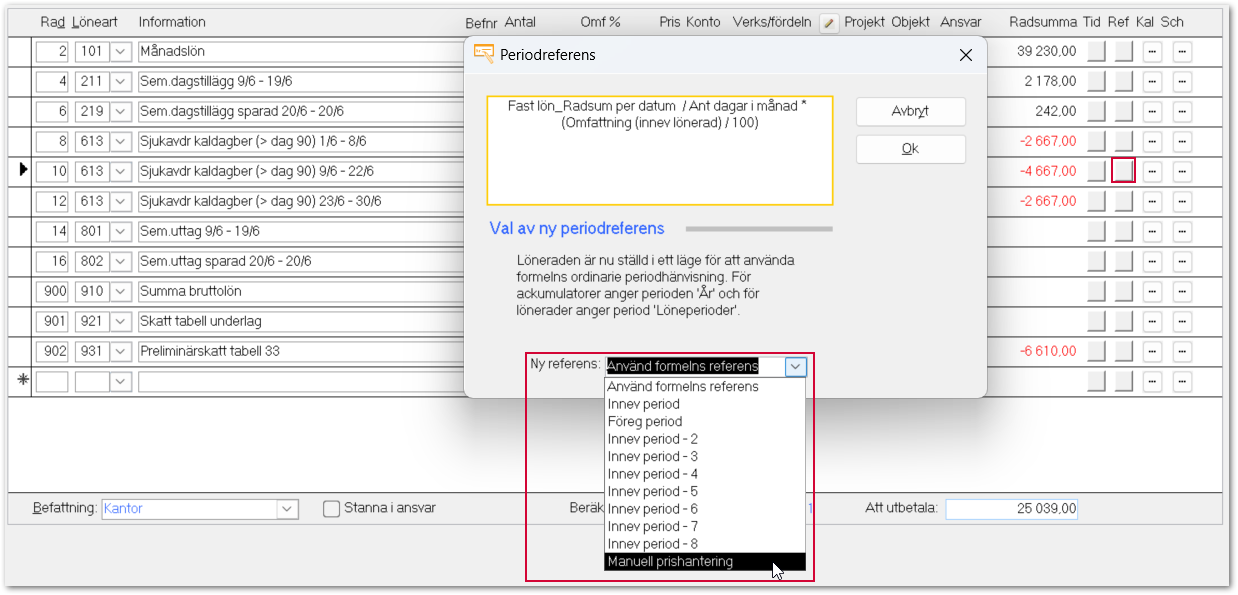Choose Innev period from the list
1238x595 pixels.
point(704,404)
